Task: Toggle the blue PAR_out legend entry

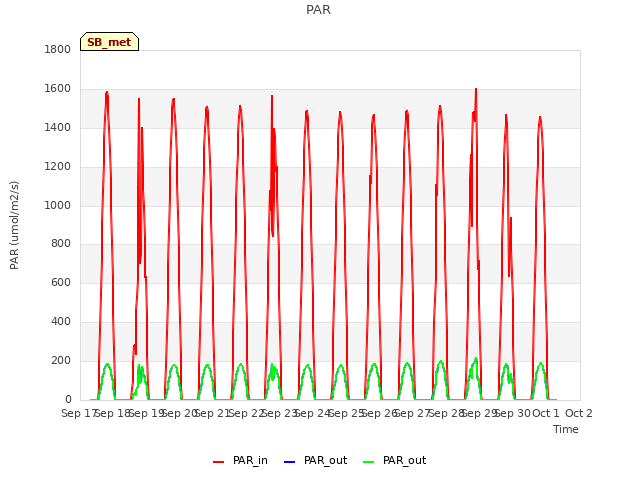Action: (315, 460)
